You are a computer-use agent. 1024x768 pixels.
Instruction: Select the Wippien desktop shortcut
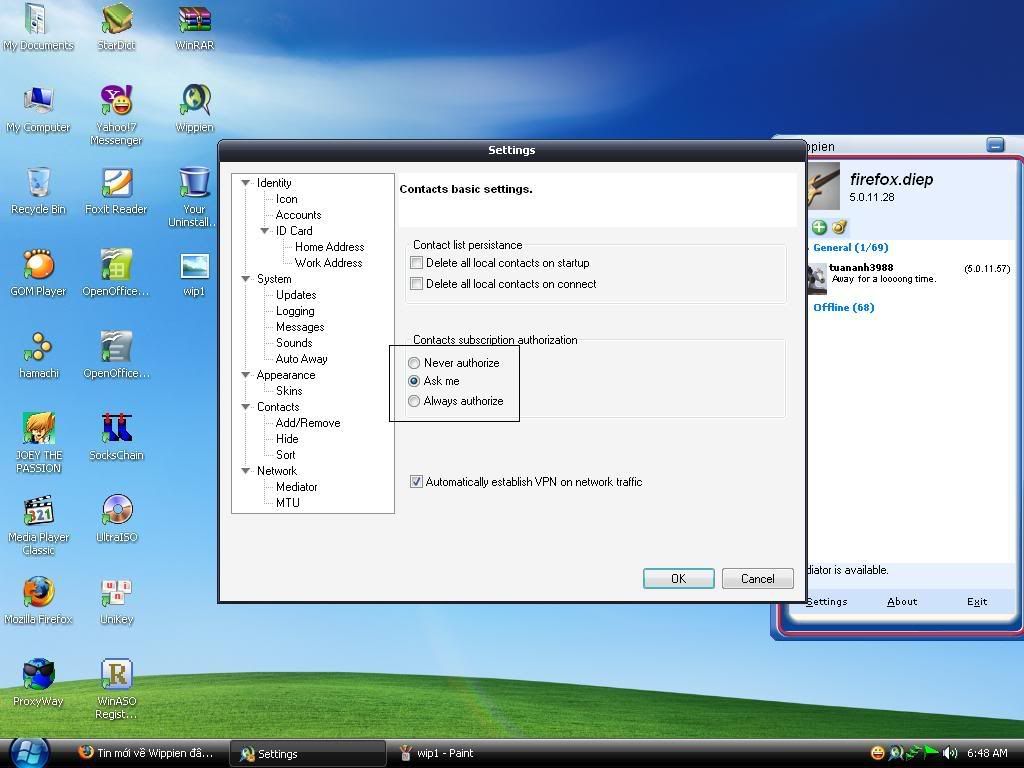[x=194, y=108]
